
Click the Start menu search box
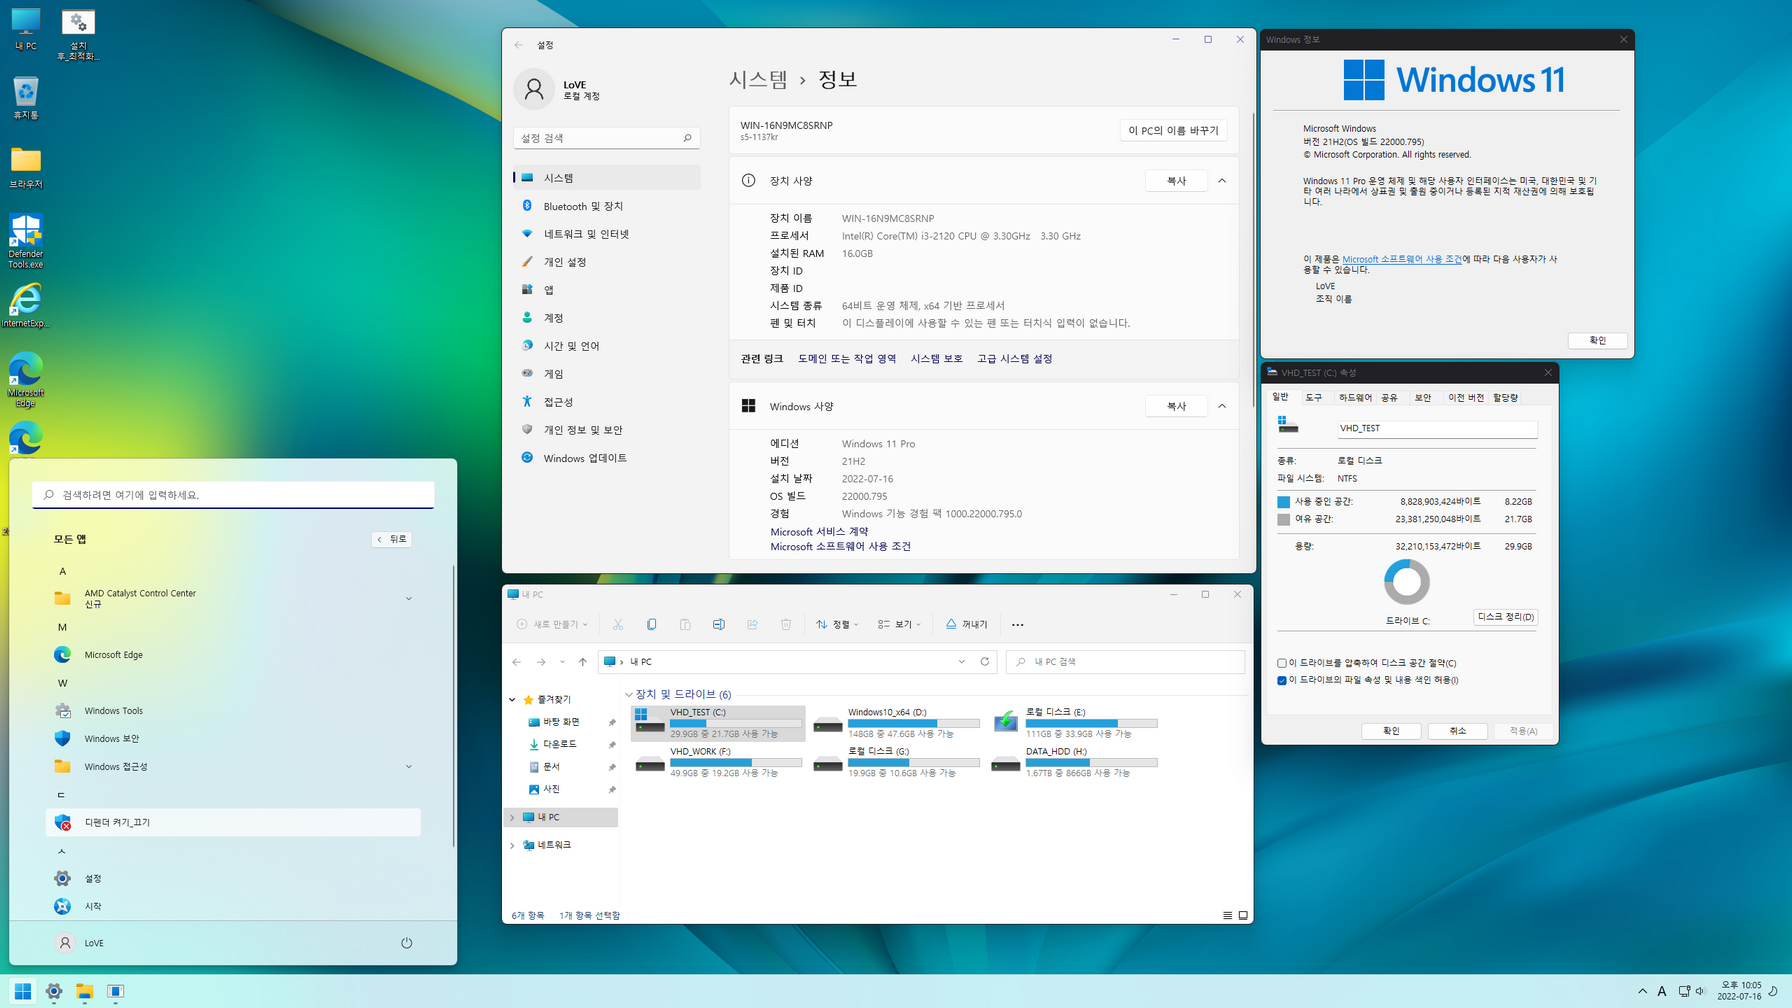(x=233, y=495)
